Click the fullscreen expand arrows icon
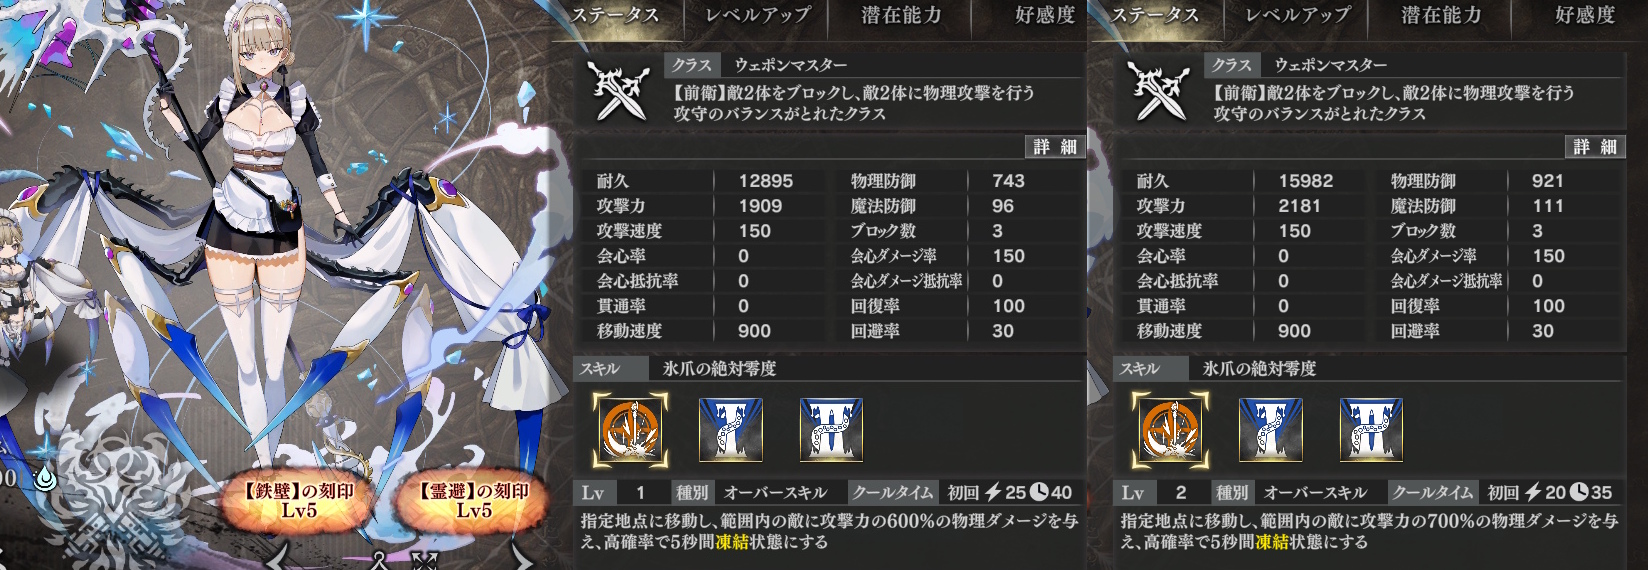 coord(424,561)
